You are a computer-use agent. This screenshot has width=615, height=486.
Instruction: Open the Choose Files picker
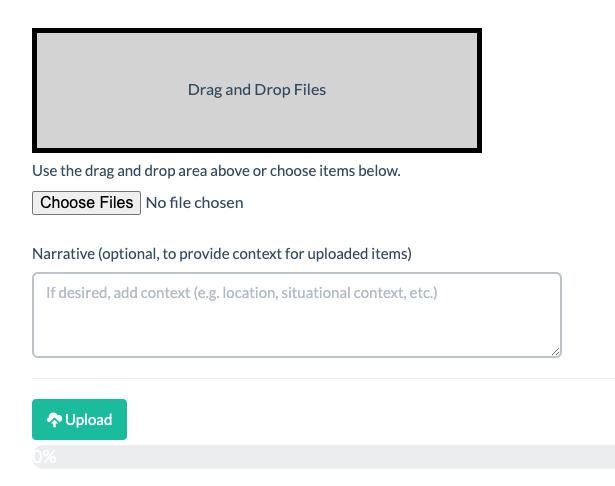pos(86,203)
